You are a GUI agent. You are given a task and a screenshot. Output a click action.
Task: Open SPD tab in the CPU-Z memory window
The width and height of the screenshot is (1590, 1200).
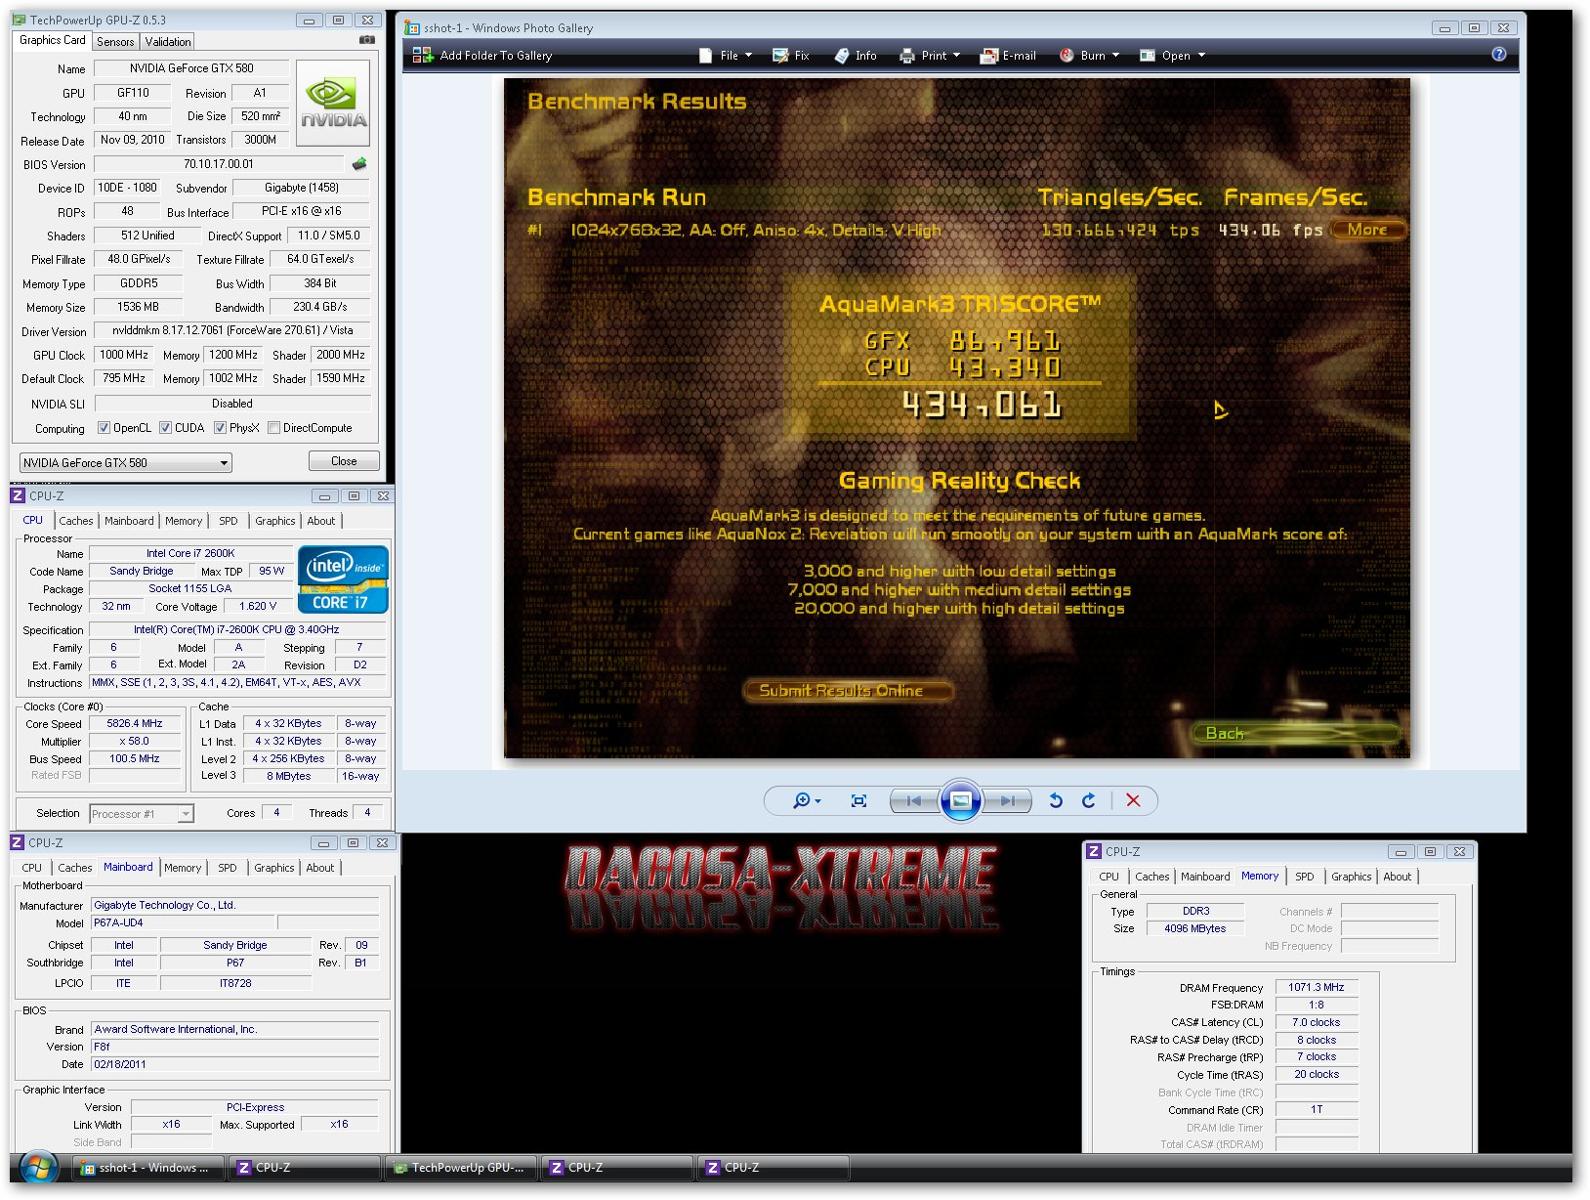coord(1305,877)
